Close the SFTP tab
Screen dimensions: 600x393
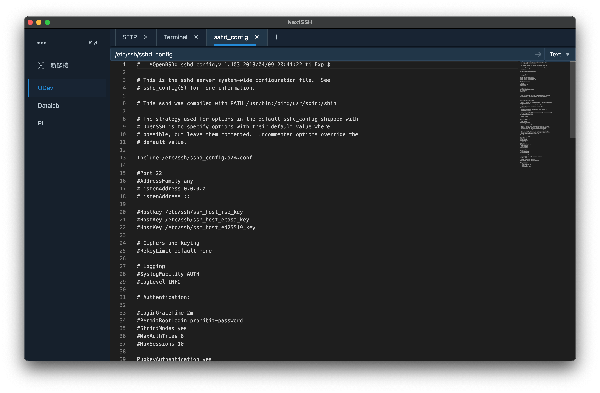pyautogui.click(x=145, y=37)
